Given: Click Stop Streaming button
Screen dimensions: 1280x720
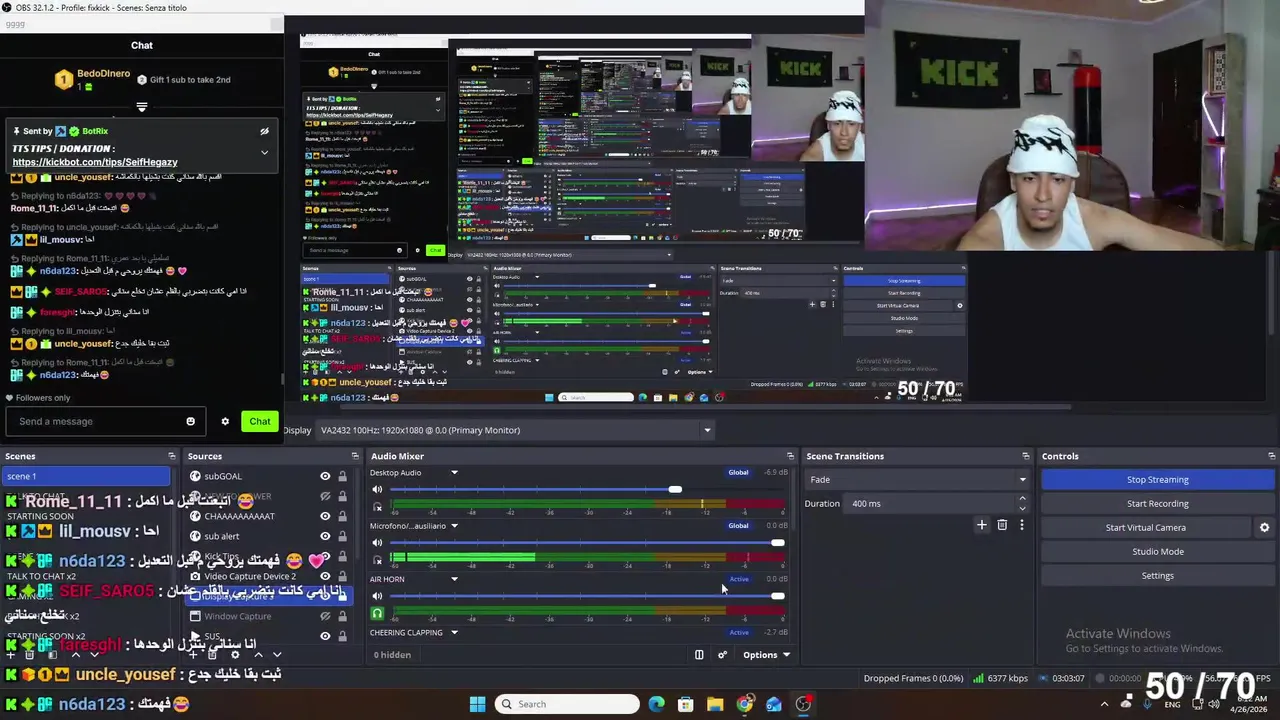Looking at the screenshot, I should (1158, 479).
